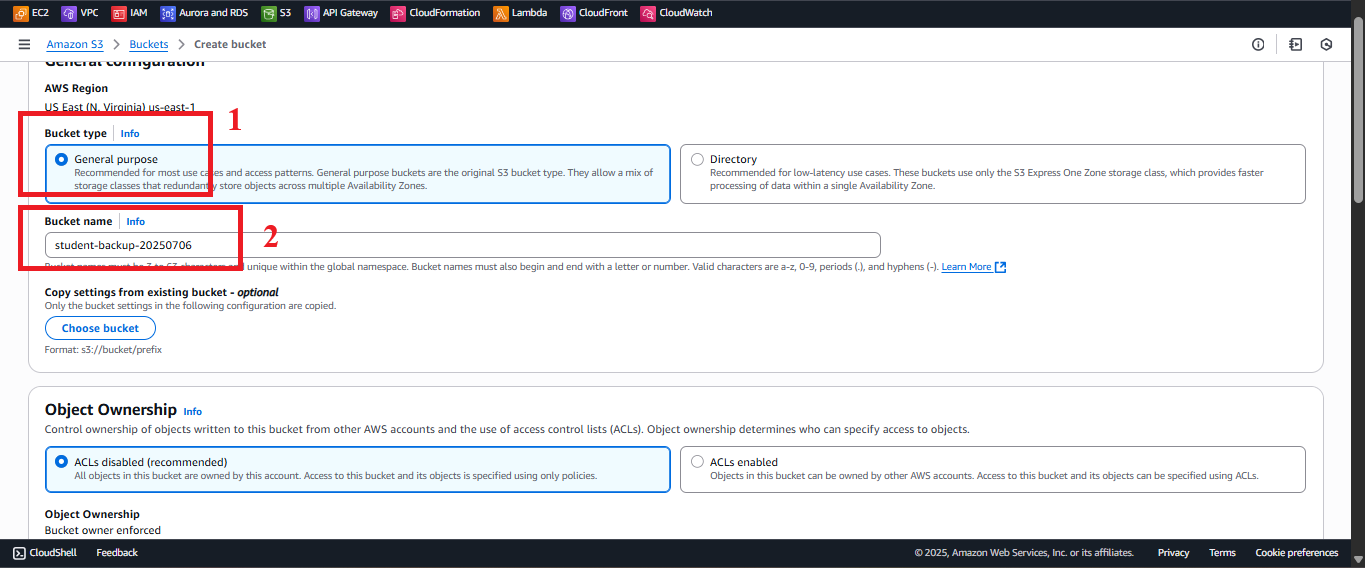The image size is (1365, 568).
Task: Open the CloudWatch shortcut icon
Action: pos(647,13)
